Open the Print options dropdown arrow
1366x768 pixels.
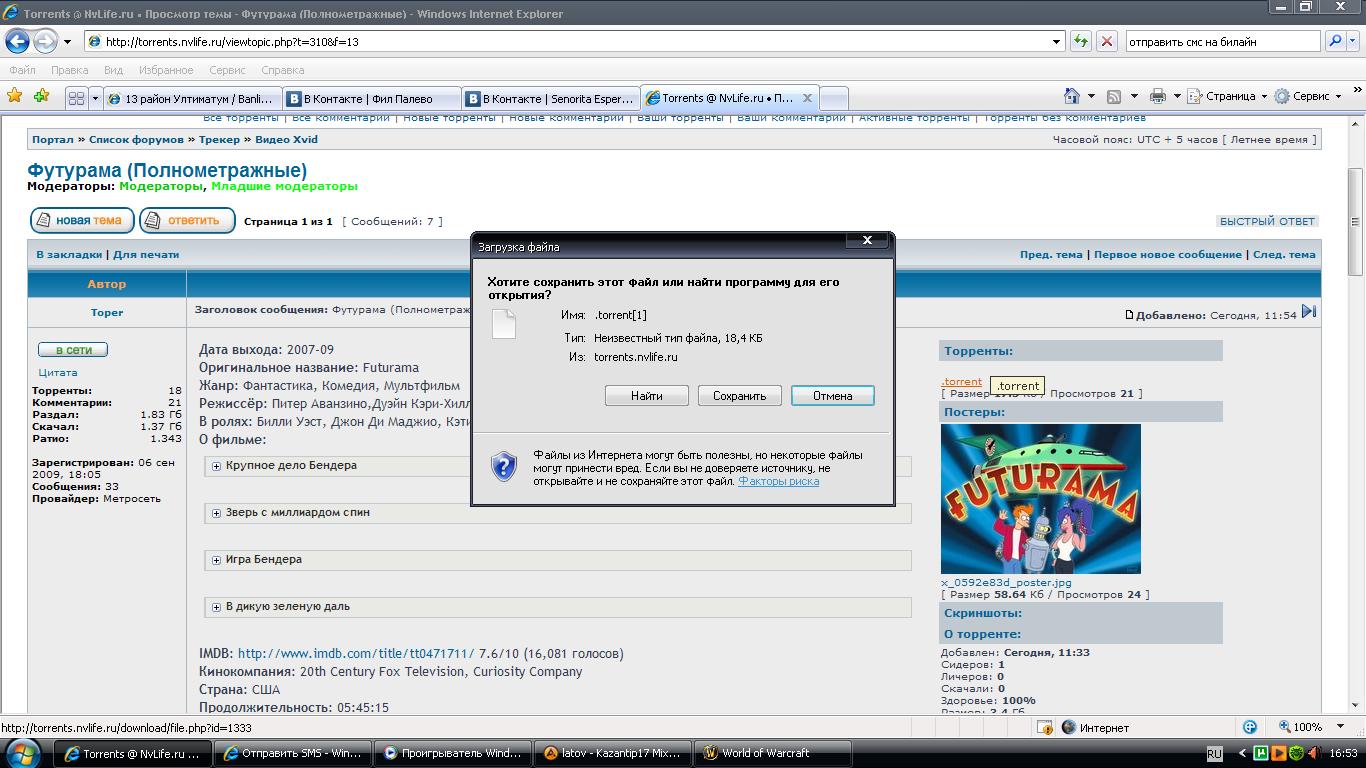pos(1177,96)
